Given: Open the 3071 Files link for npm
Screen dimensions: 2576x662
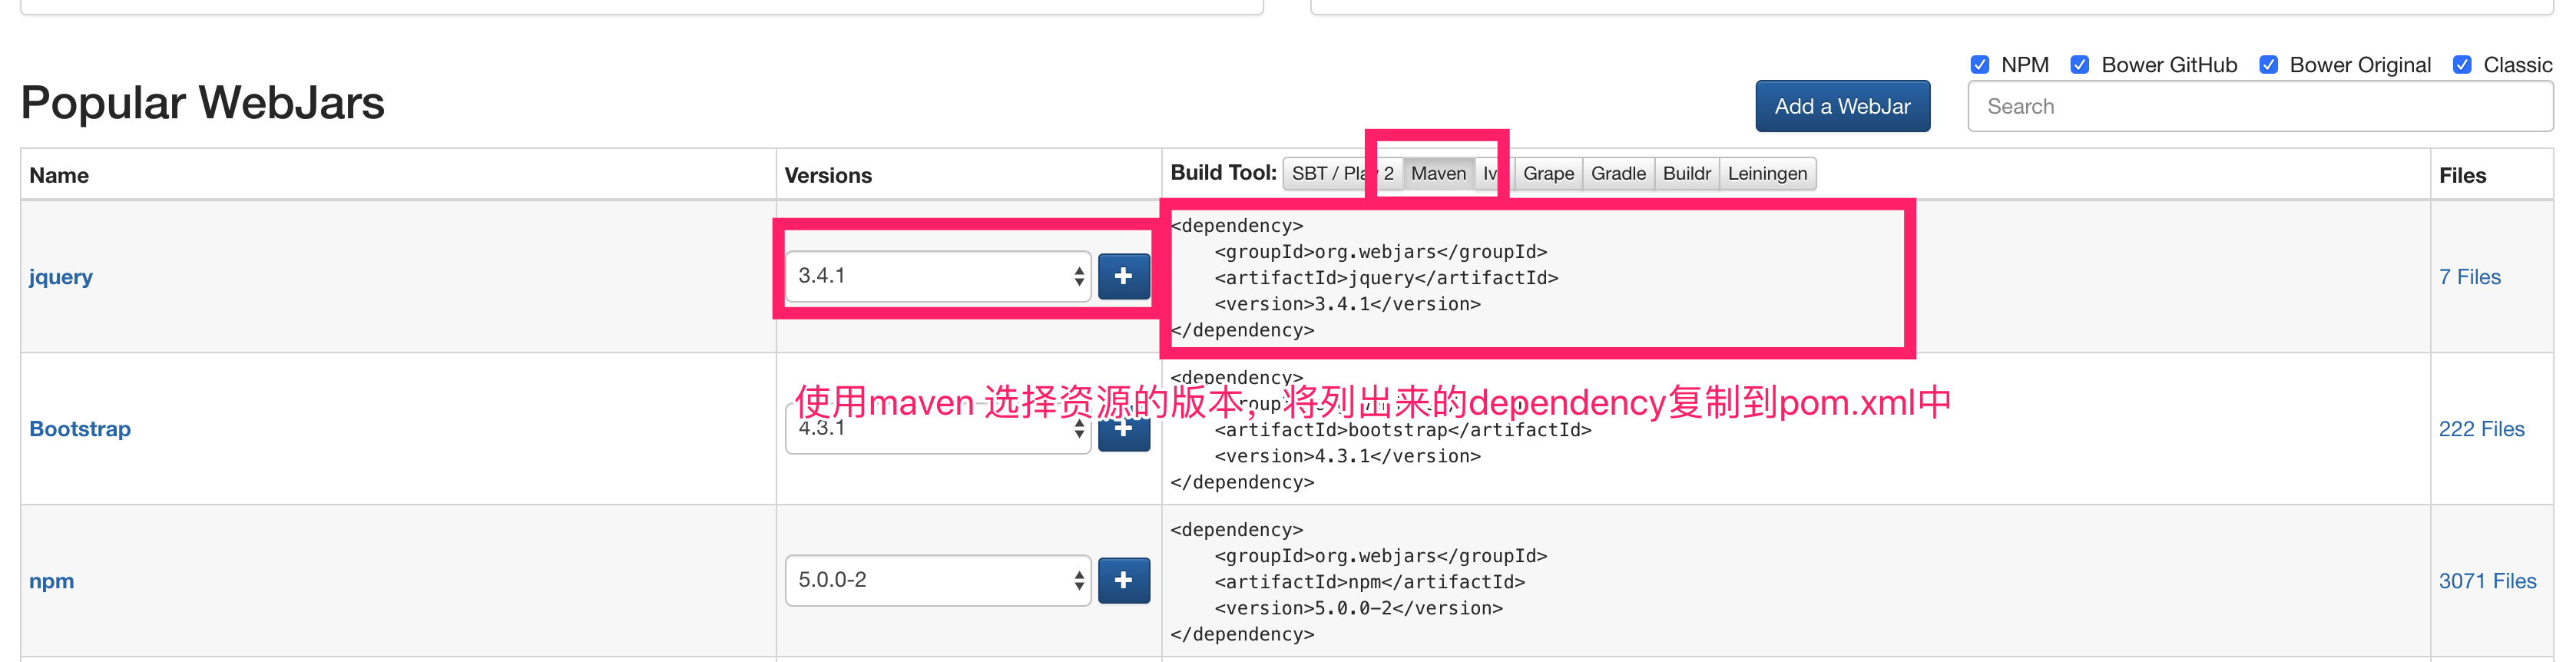Looking at the screenshot, I should coord(2487,581).
